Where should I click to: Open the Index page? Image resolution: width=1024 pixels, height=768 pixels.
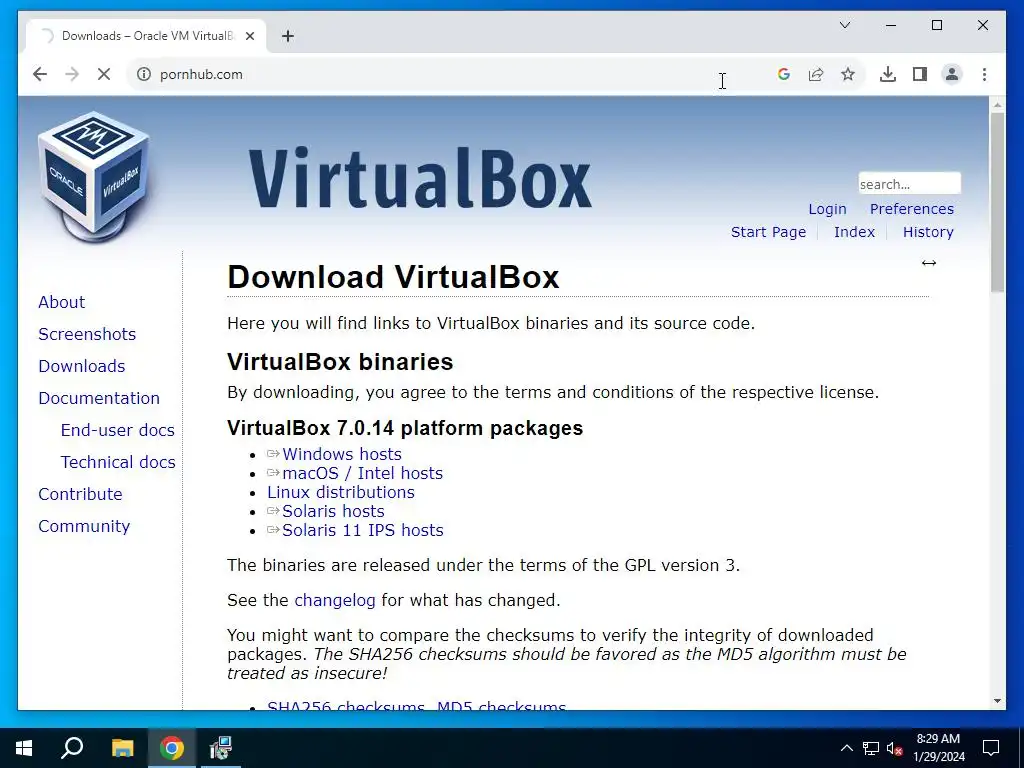854,232
